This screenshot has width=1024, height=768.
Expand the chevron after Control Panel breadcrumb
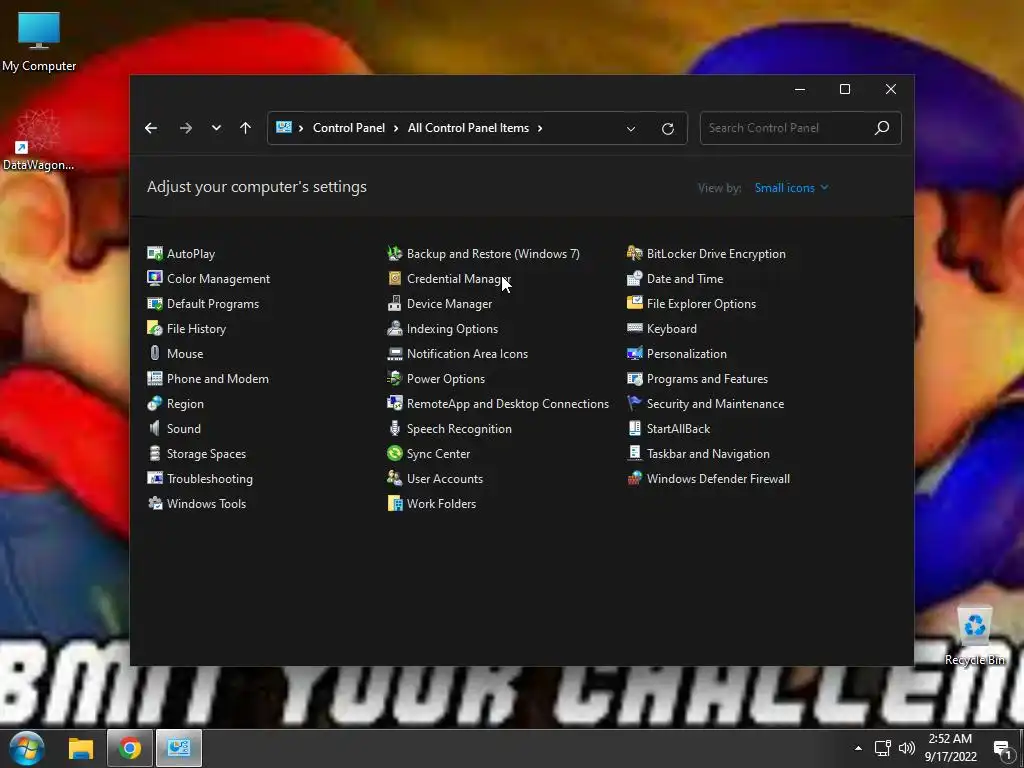[x=396, y=128]
